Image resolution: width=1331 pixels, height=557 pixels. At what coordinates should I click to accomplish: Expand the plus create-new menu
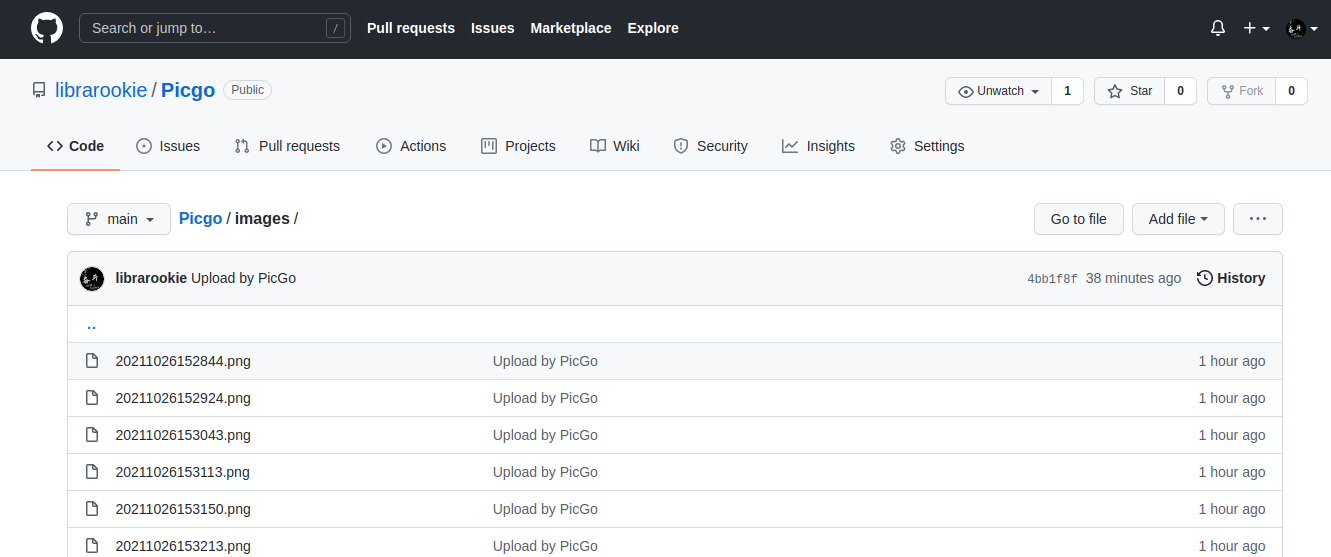pyautogui.click(x=1256, y=28)
